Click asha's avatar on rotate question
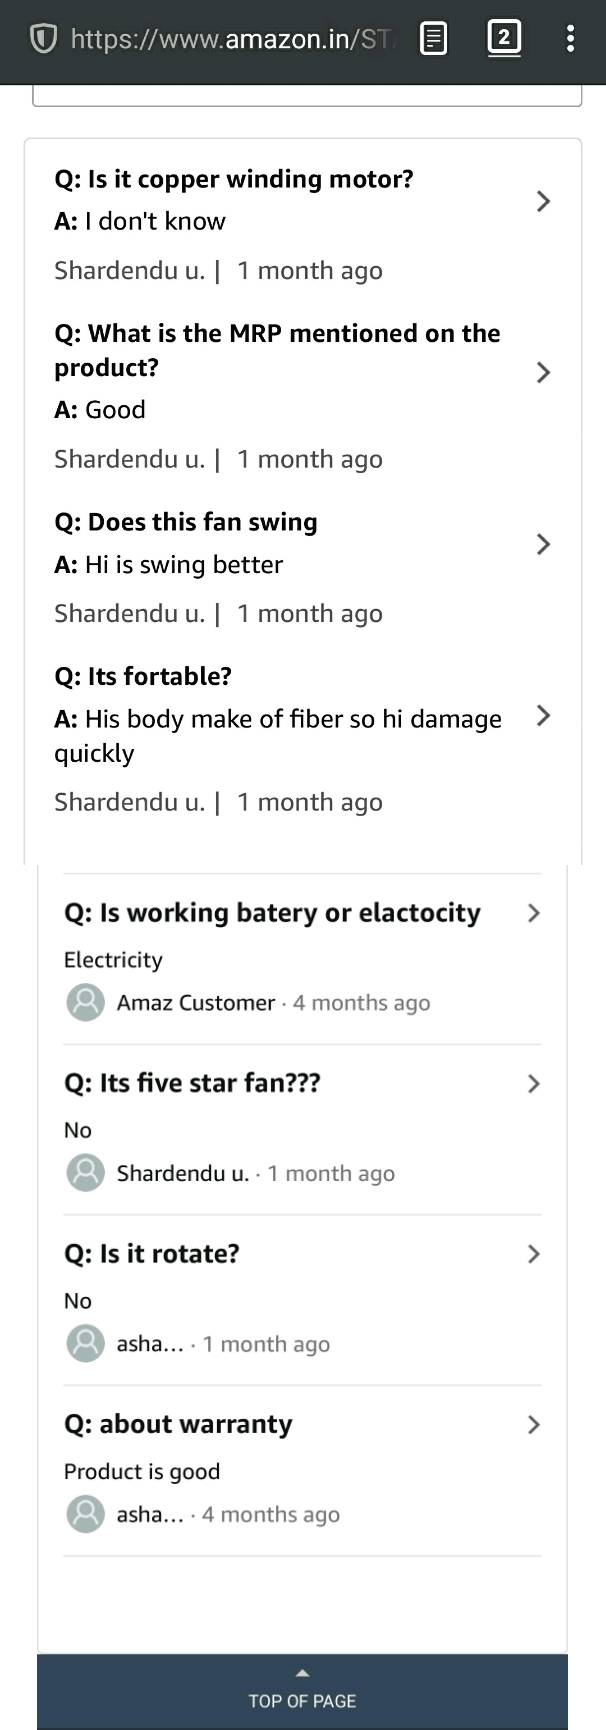The image size is (606, 1730). point(85,1343)
